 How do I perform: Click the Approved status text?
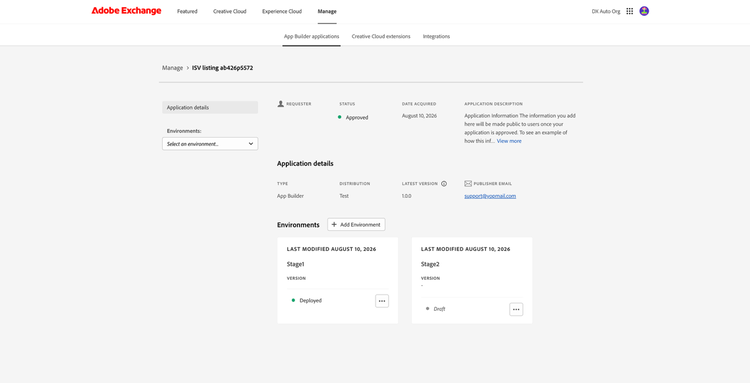[357, 118]
